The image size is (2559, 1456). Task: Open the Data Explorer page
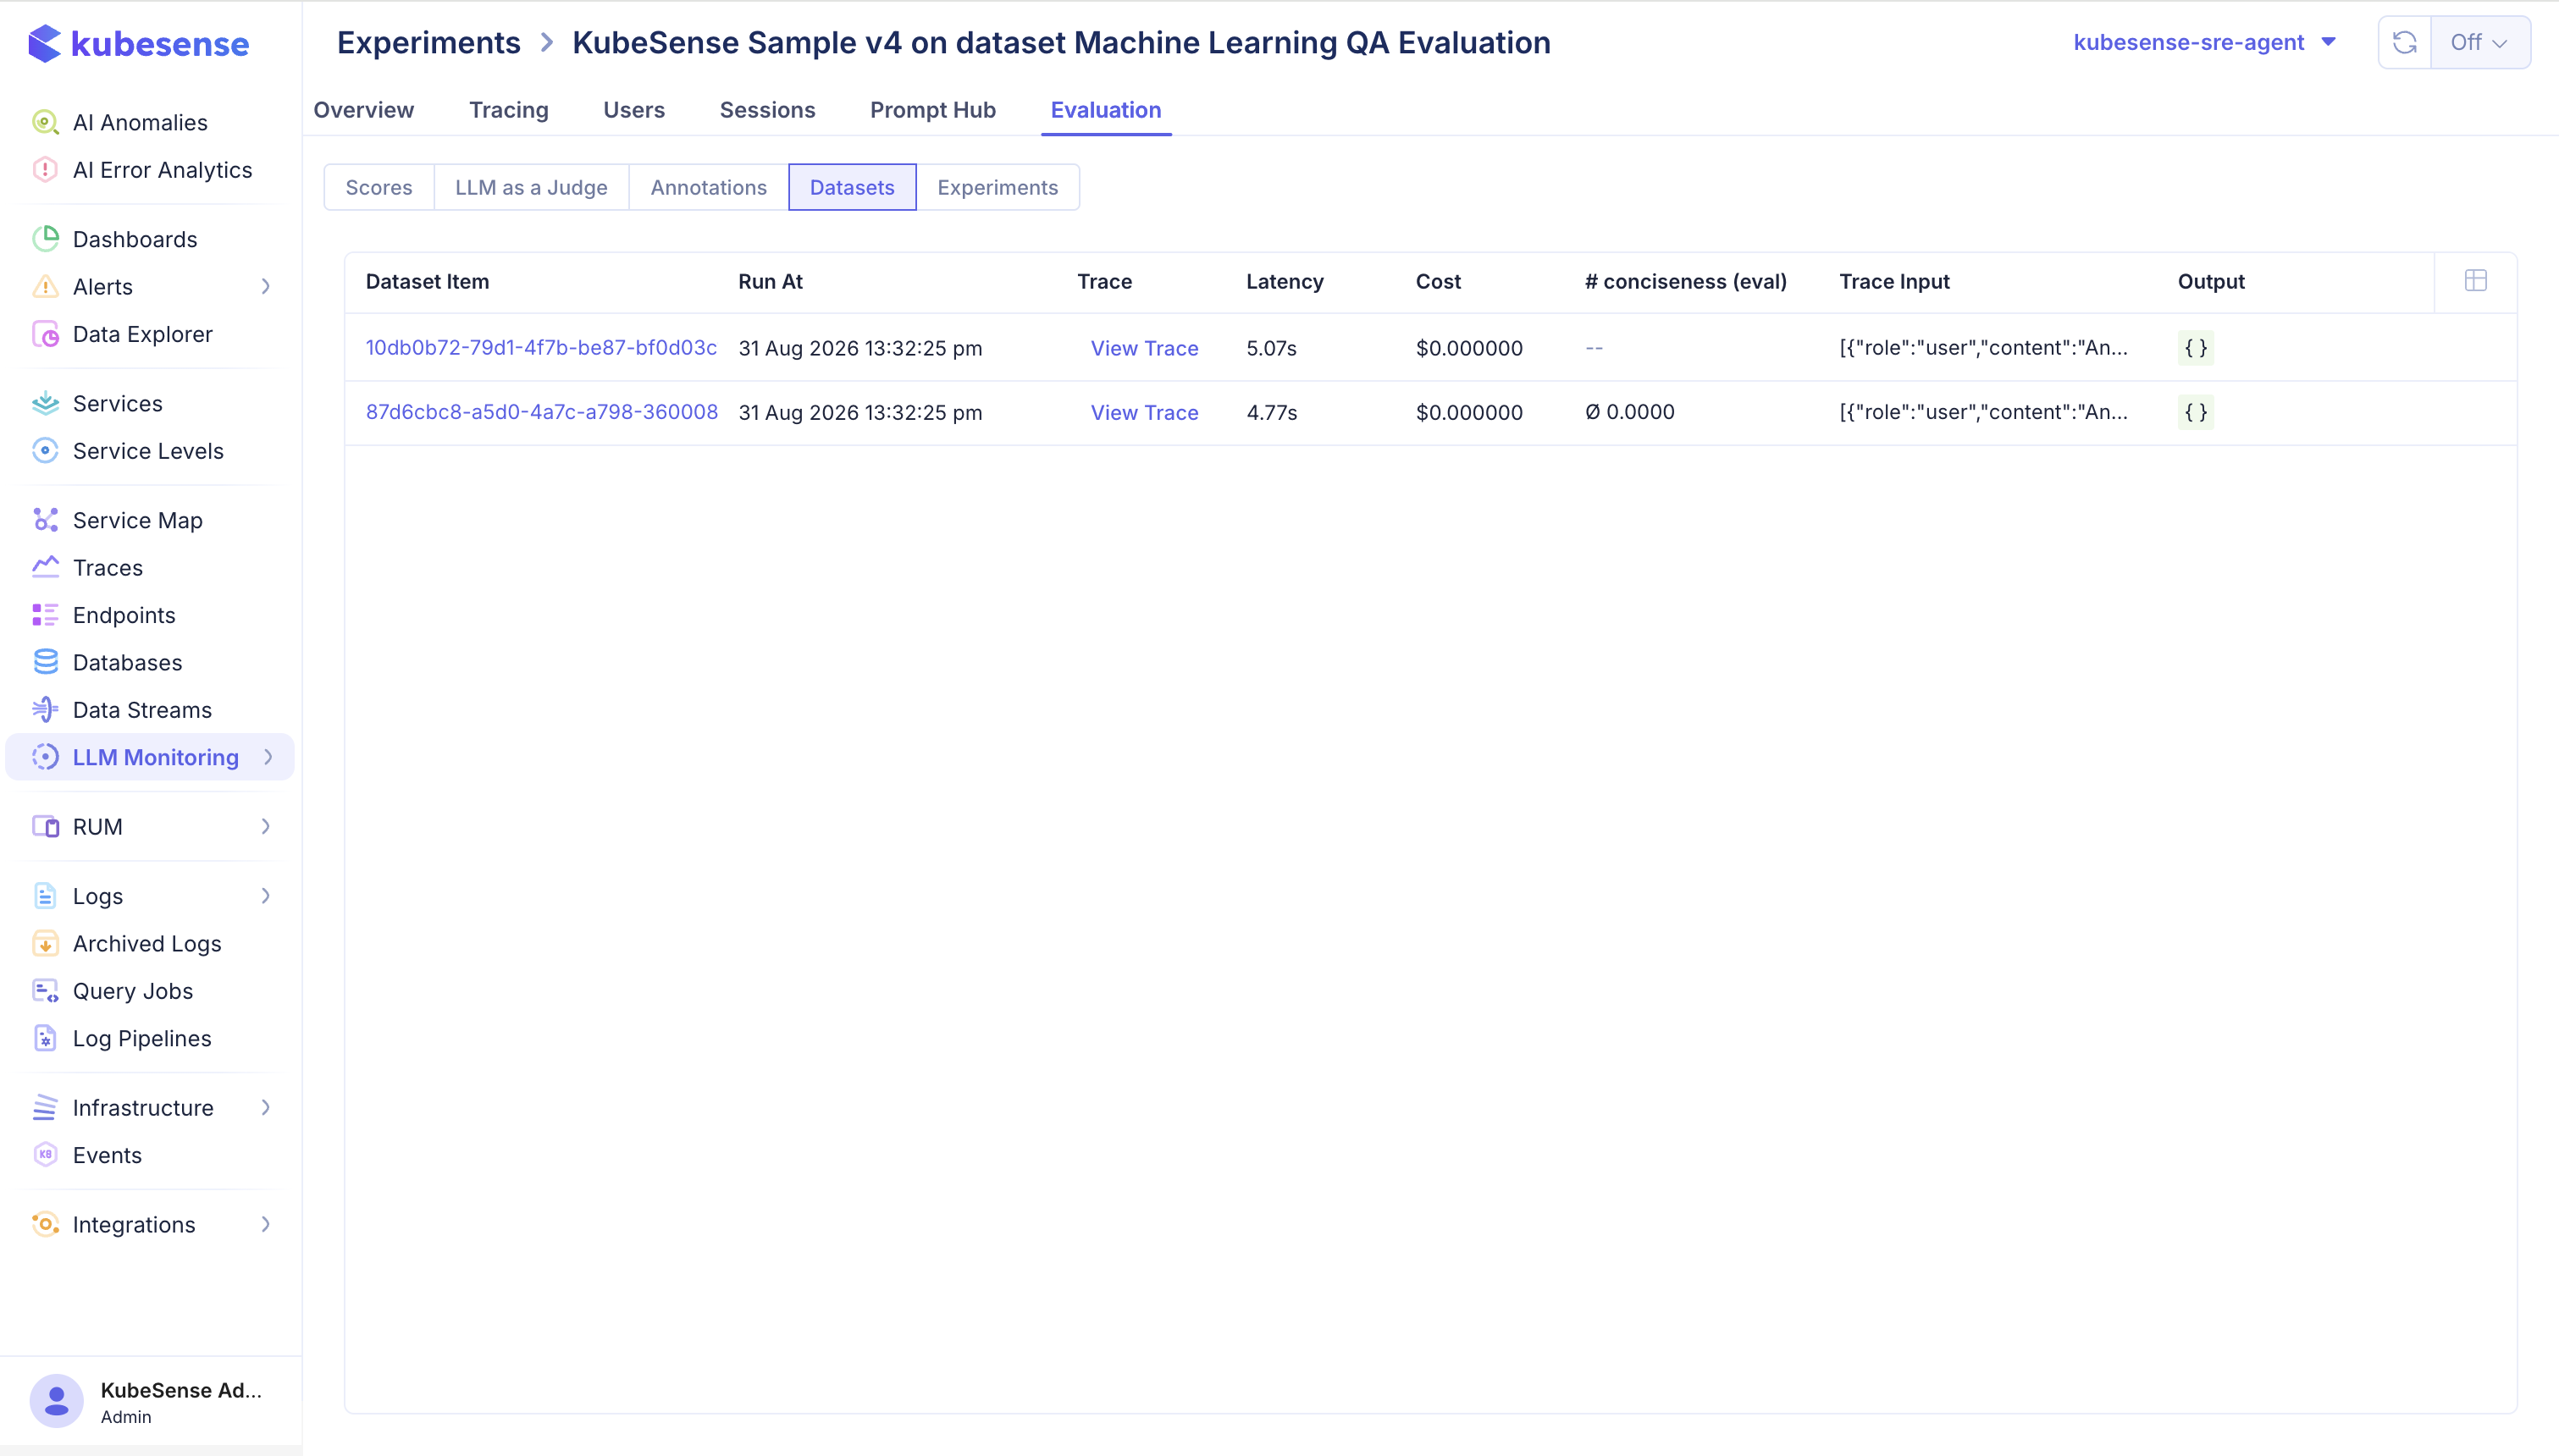tap(142, 334)
